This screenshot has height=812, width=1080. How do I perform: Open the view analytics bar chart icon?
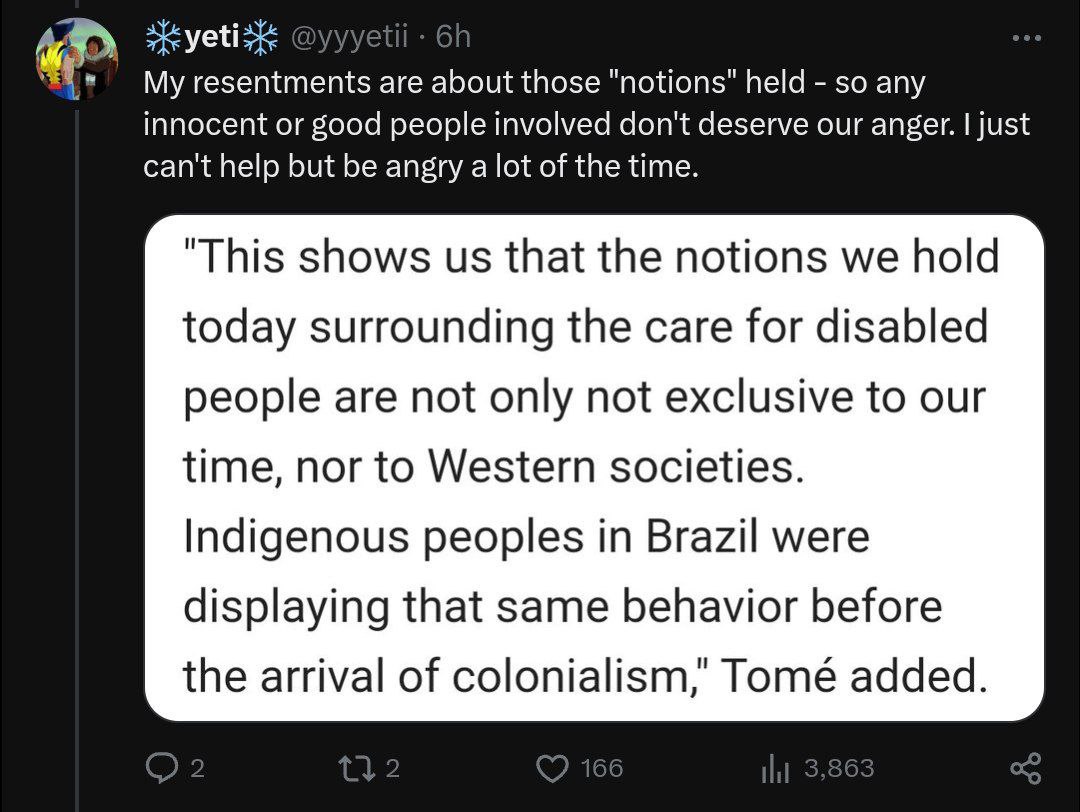click(776, 768)
